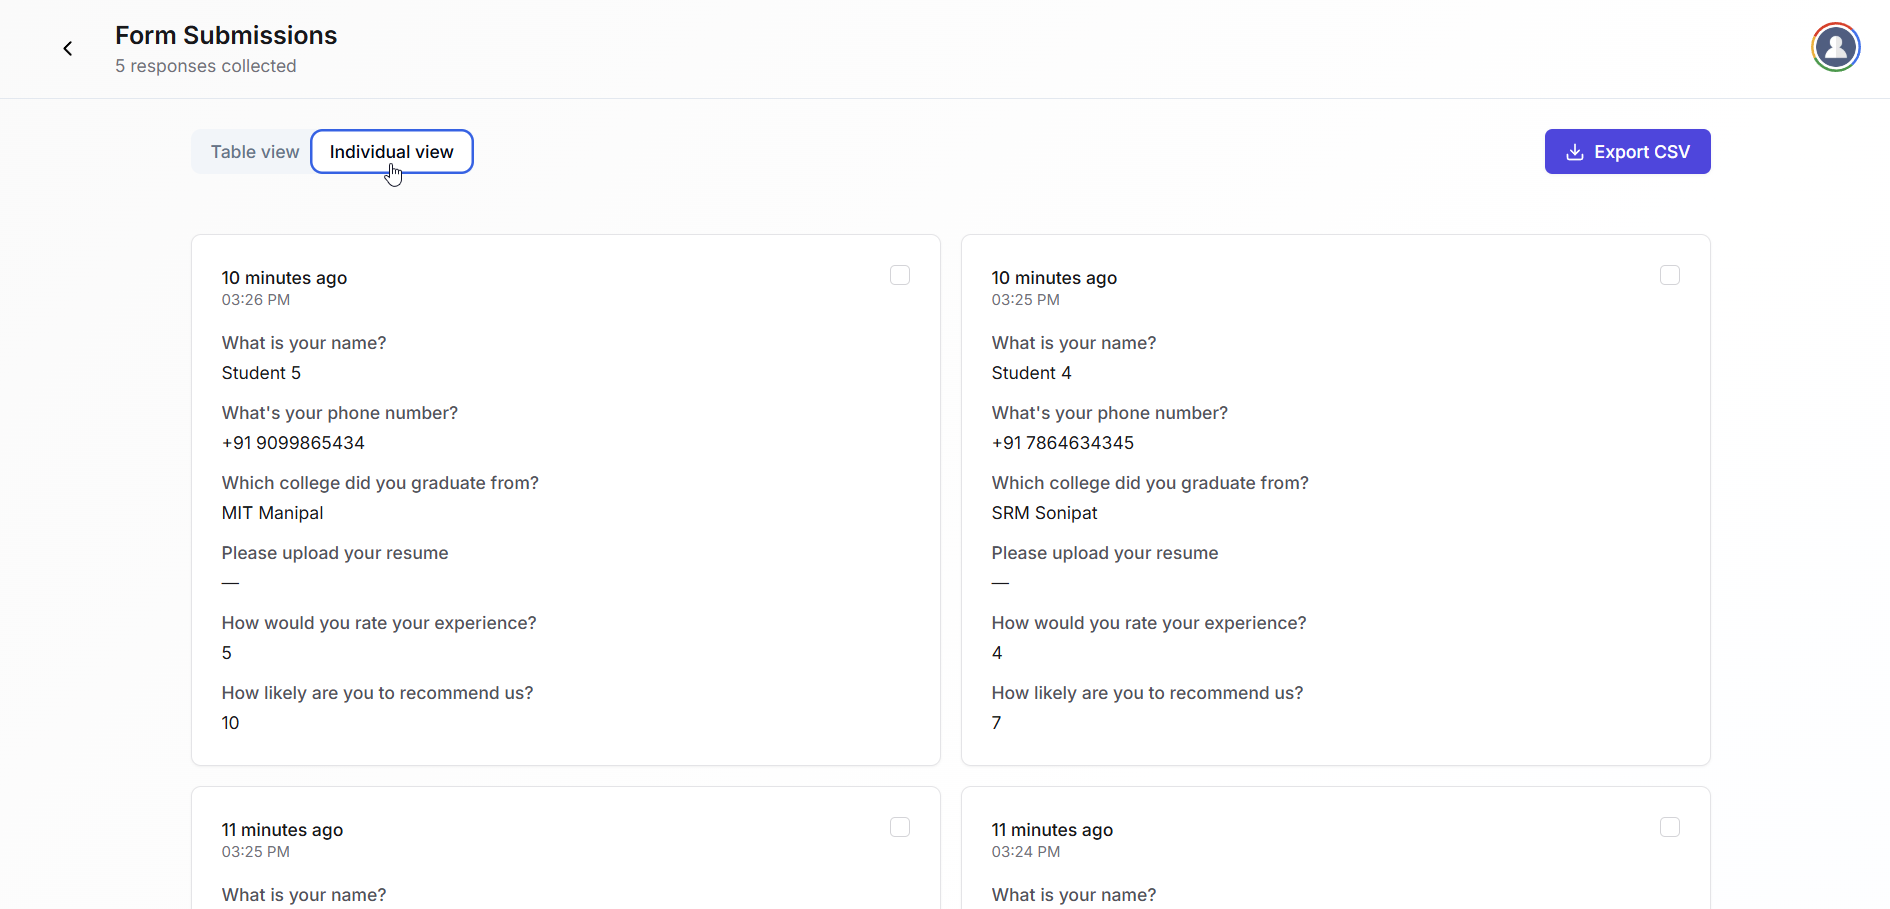The image size is (1890, 909).
Task: Click the Form Submissions heading
Action: click(226, 36)
